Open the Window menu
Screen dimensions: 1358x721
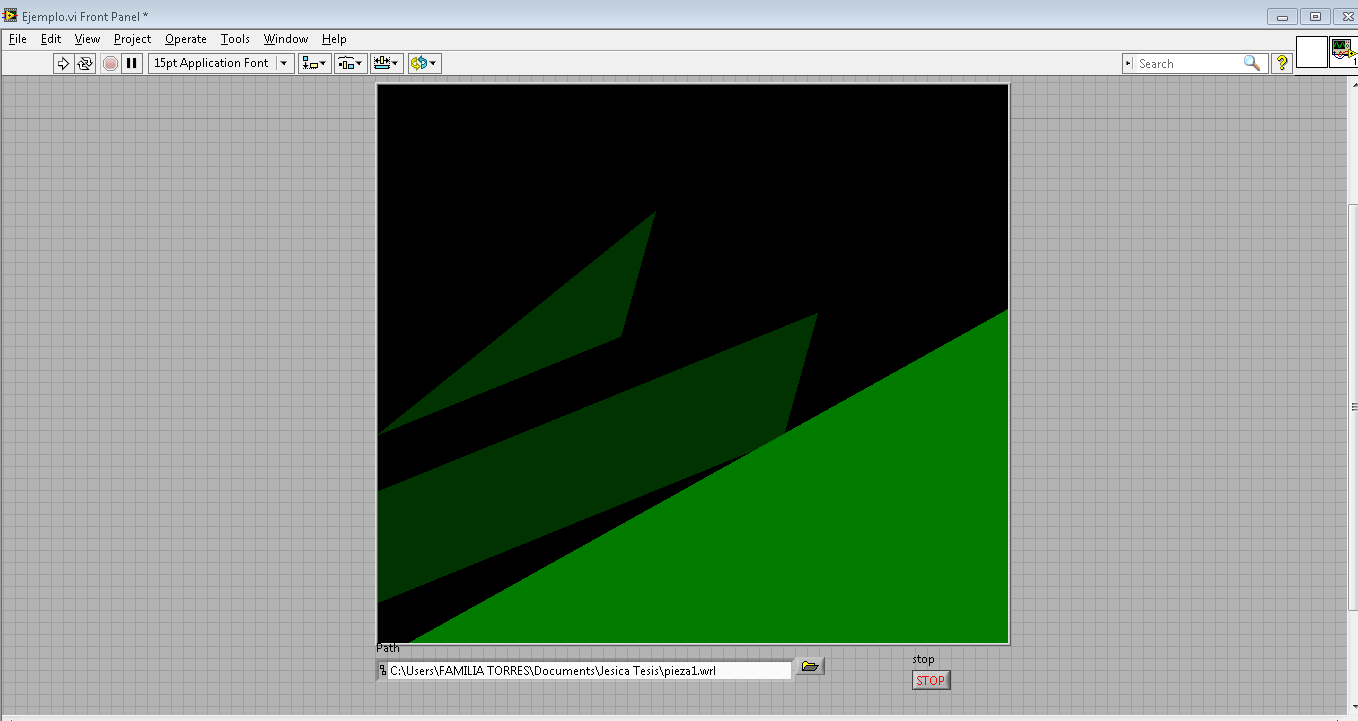[285, 39]
